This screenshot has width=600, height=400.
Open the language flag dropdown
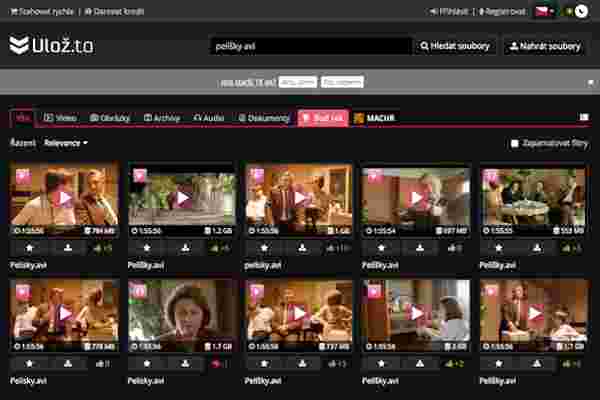[x=544, y=11]
